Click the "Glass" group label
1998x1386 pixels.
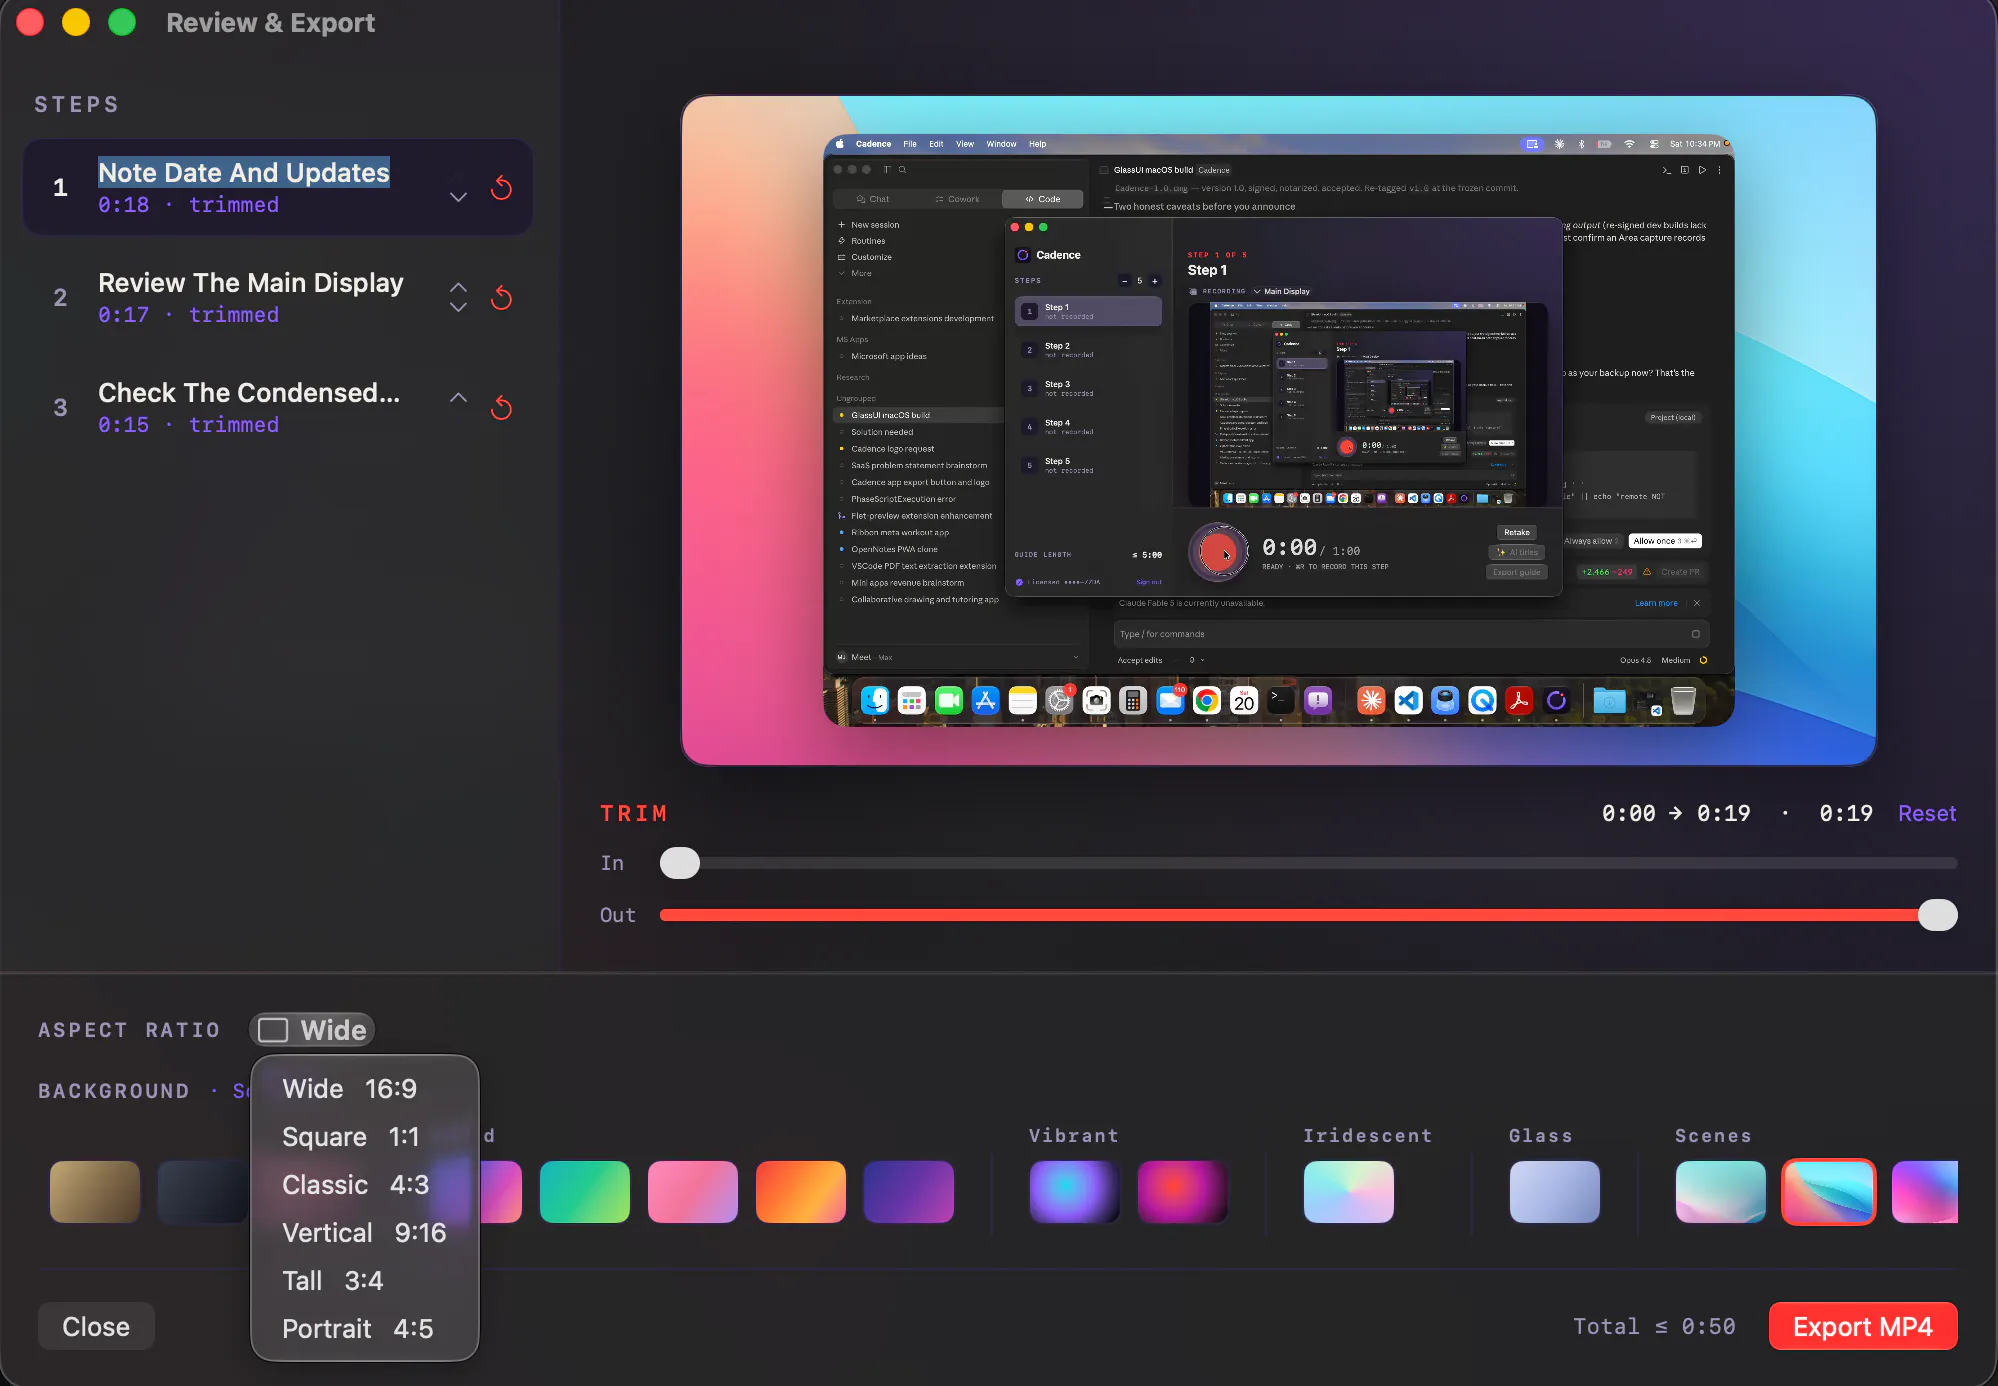tap(1541, 1136)
